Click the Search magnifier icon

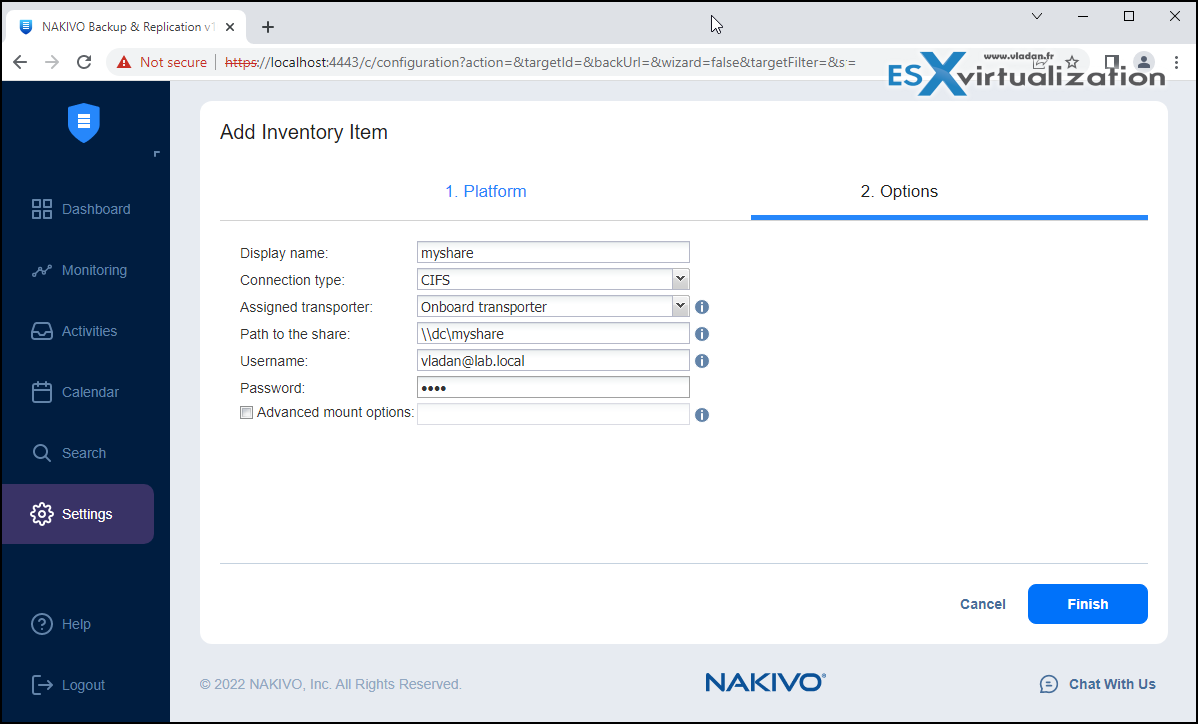point(42,453)
